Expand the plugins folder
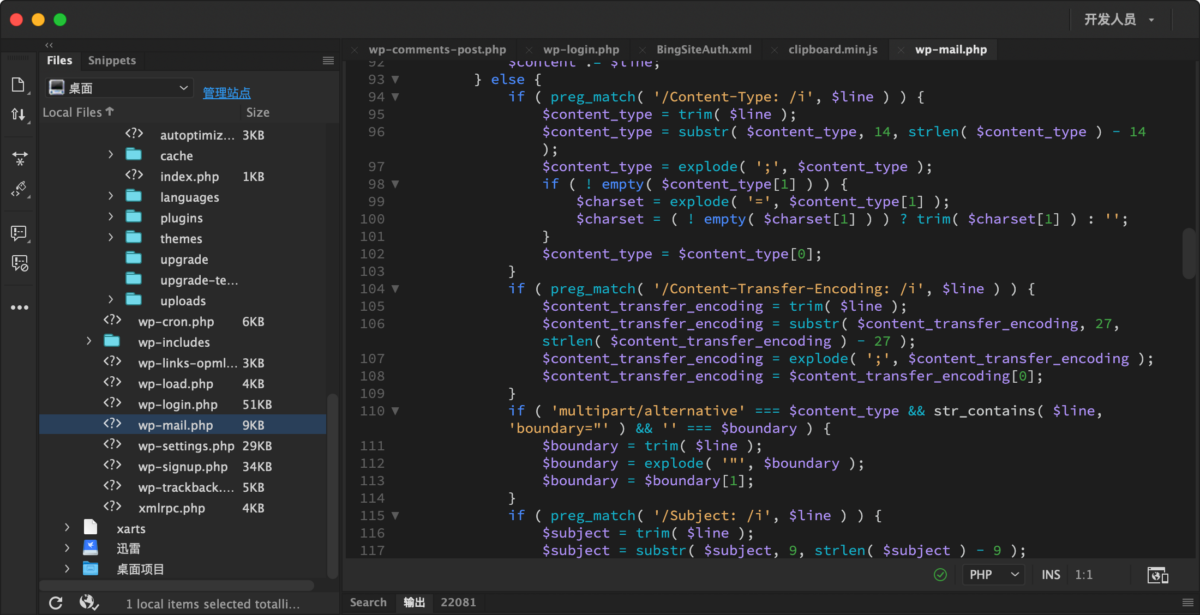The image size is (1200, 615). click(x=111, y=218)
